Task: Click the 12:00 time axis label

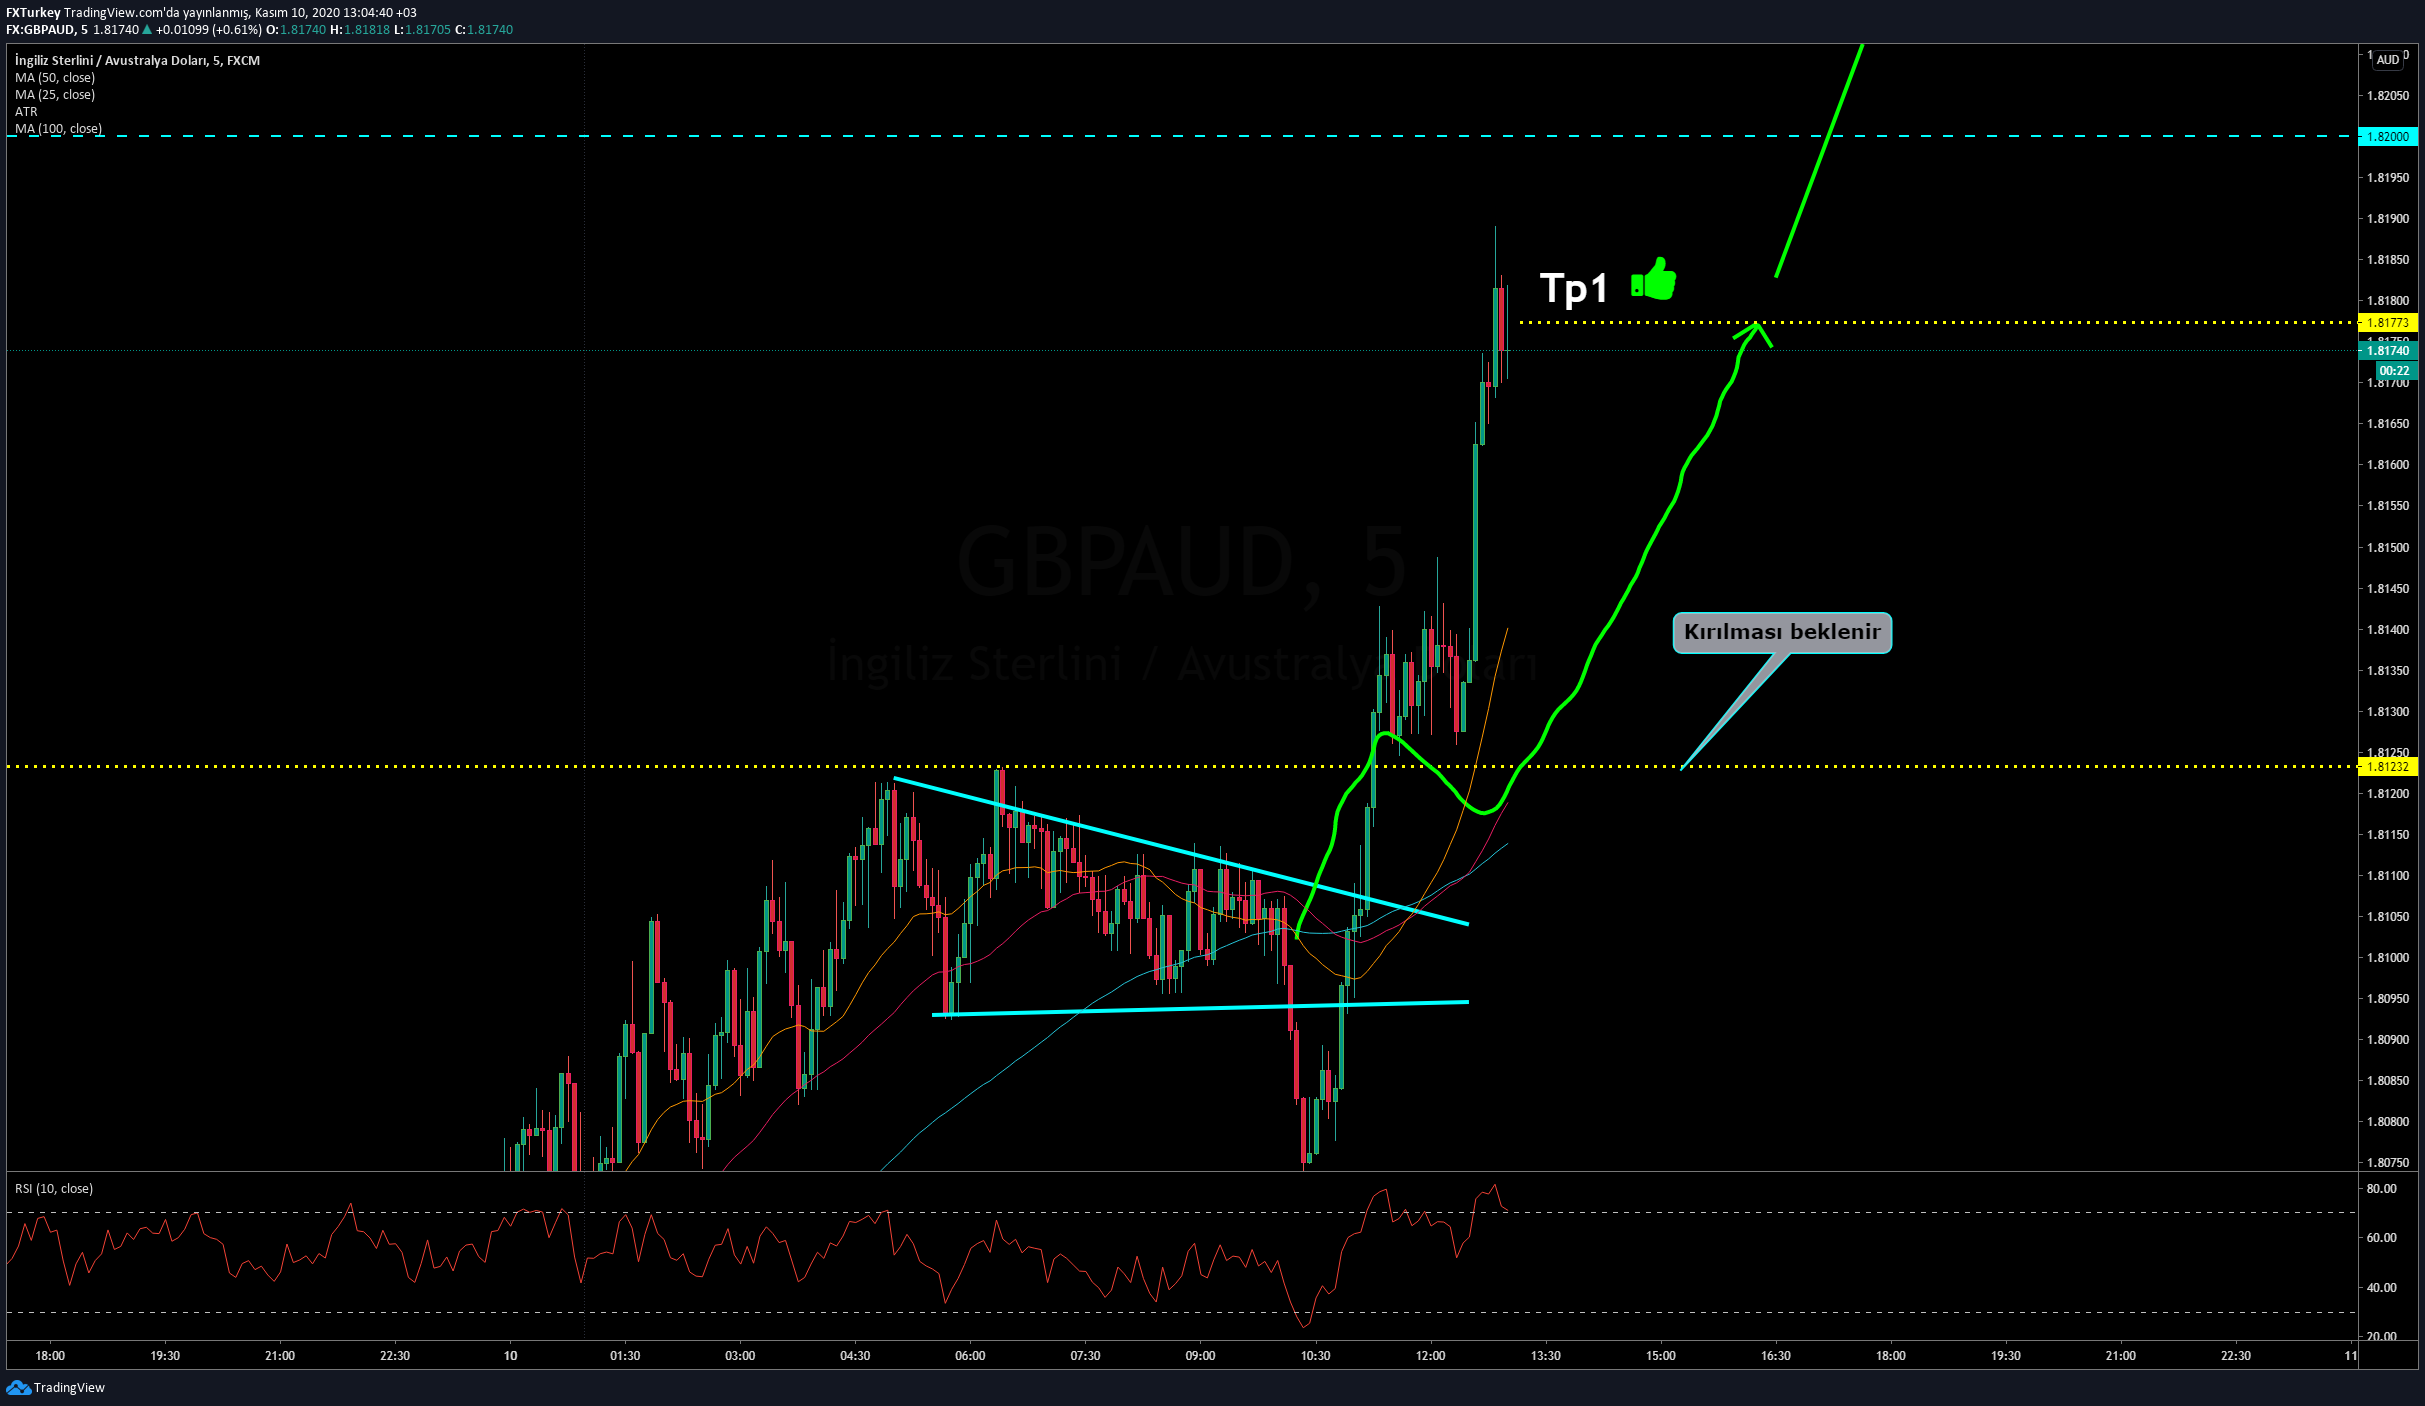Action: click(x=1430, y=1356)
